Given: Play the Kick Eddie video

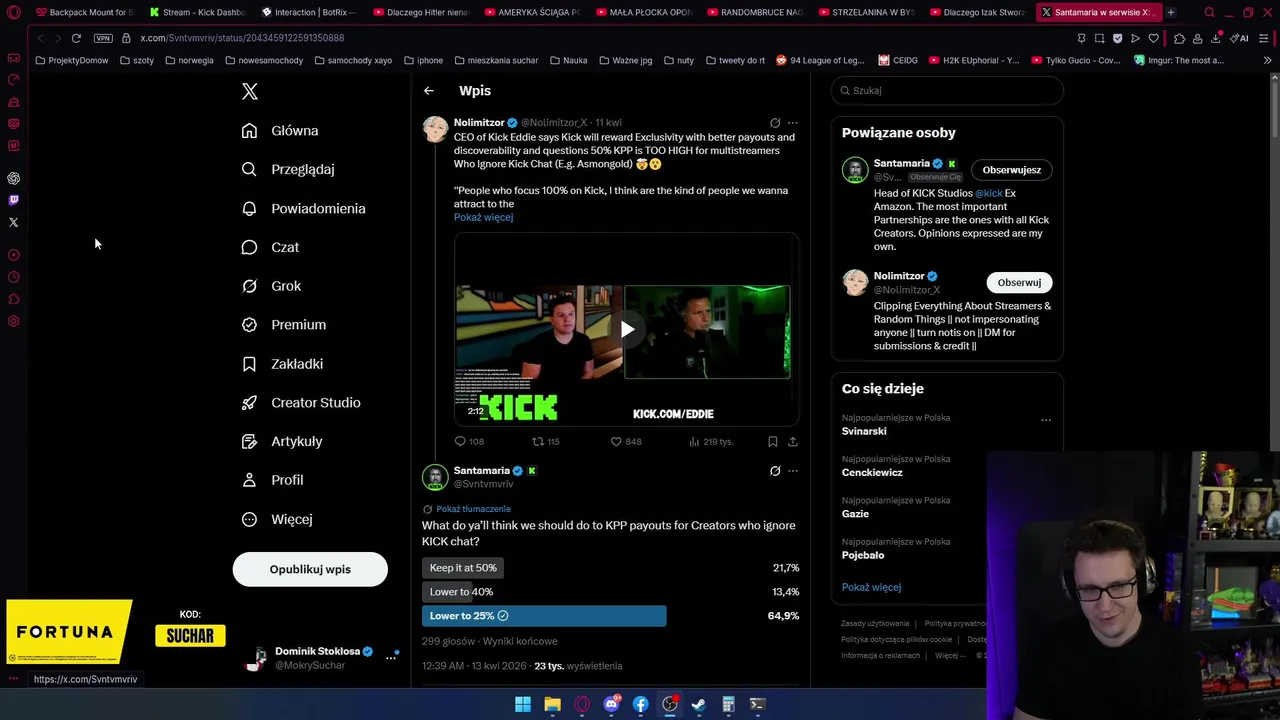Looking at the screenshot, I should coord(627,329).
